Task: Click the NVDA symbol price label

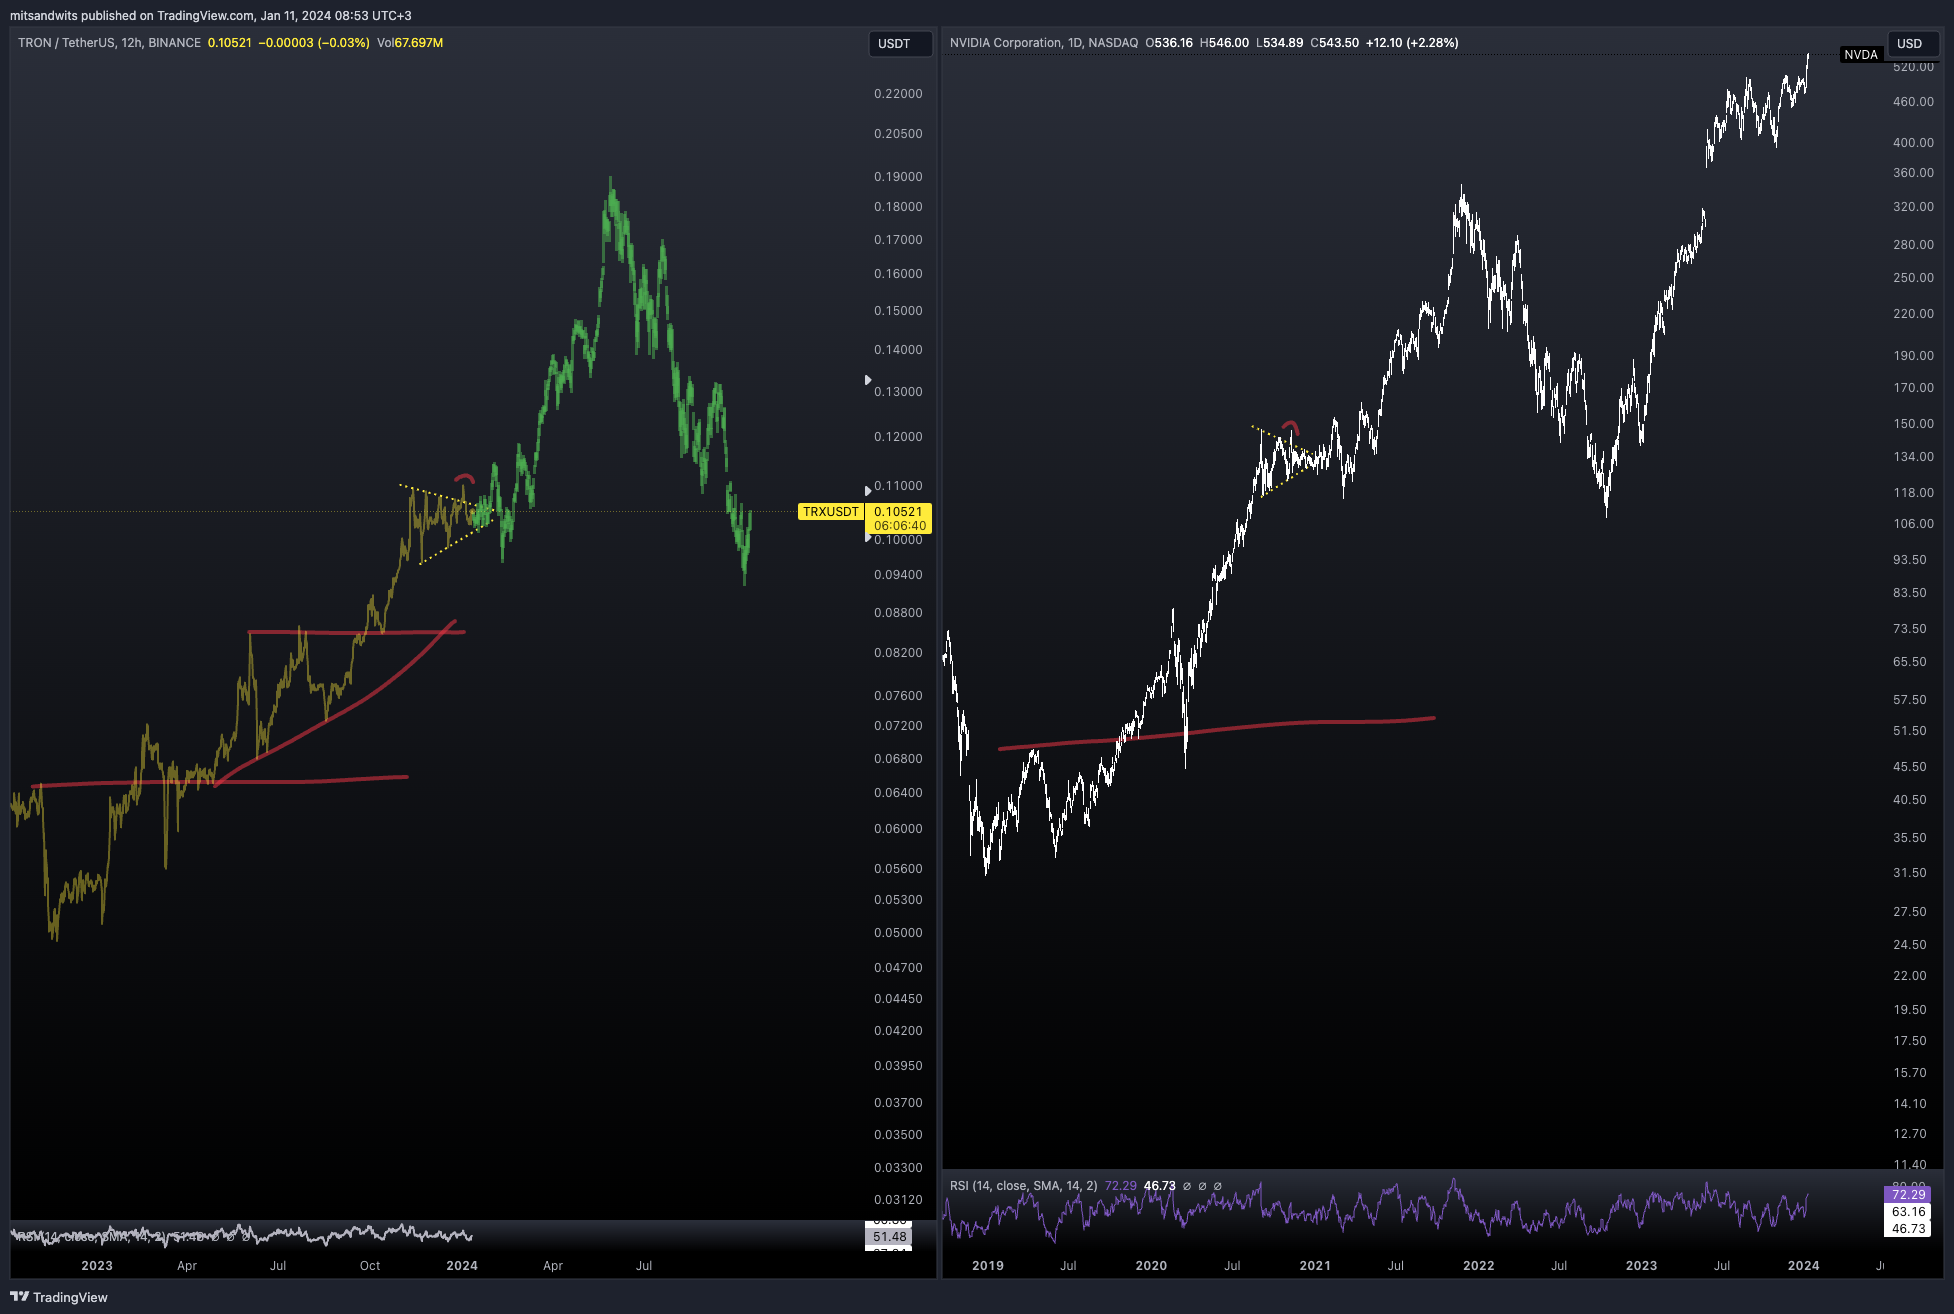Action: [1861, 55]
